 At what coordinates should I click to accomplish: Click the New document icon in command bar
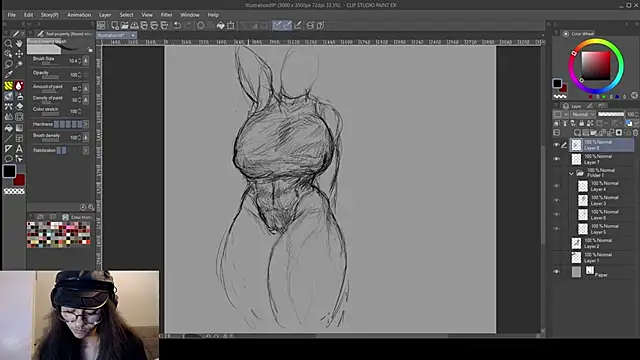pyautogui.click(x=115, y=25)
